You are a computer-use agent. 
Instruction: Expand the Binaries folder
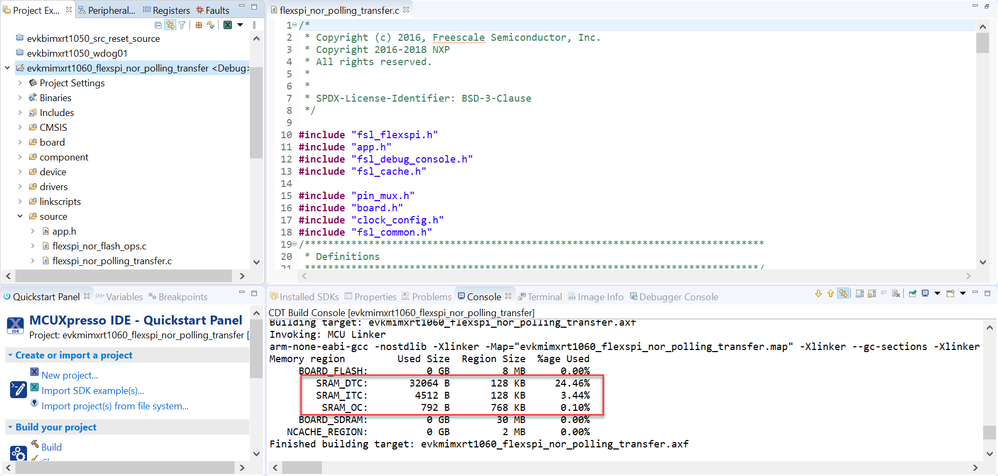(20, 98)
